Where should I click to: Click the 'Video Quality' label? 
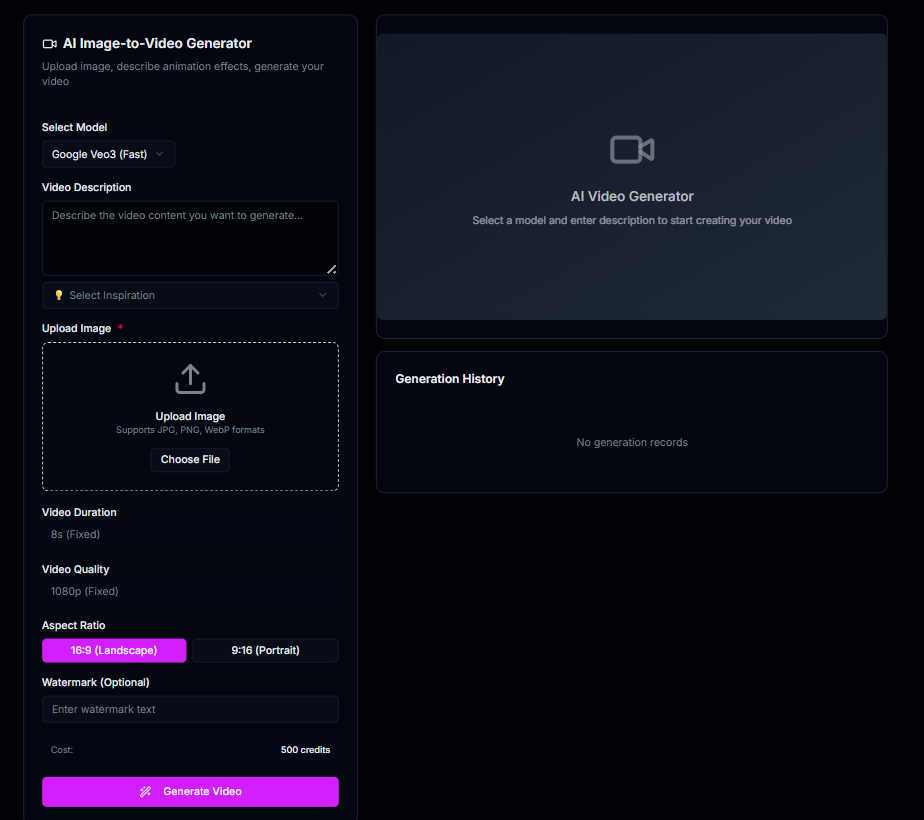[x=75, y=569]
